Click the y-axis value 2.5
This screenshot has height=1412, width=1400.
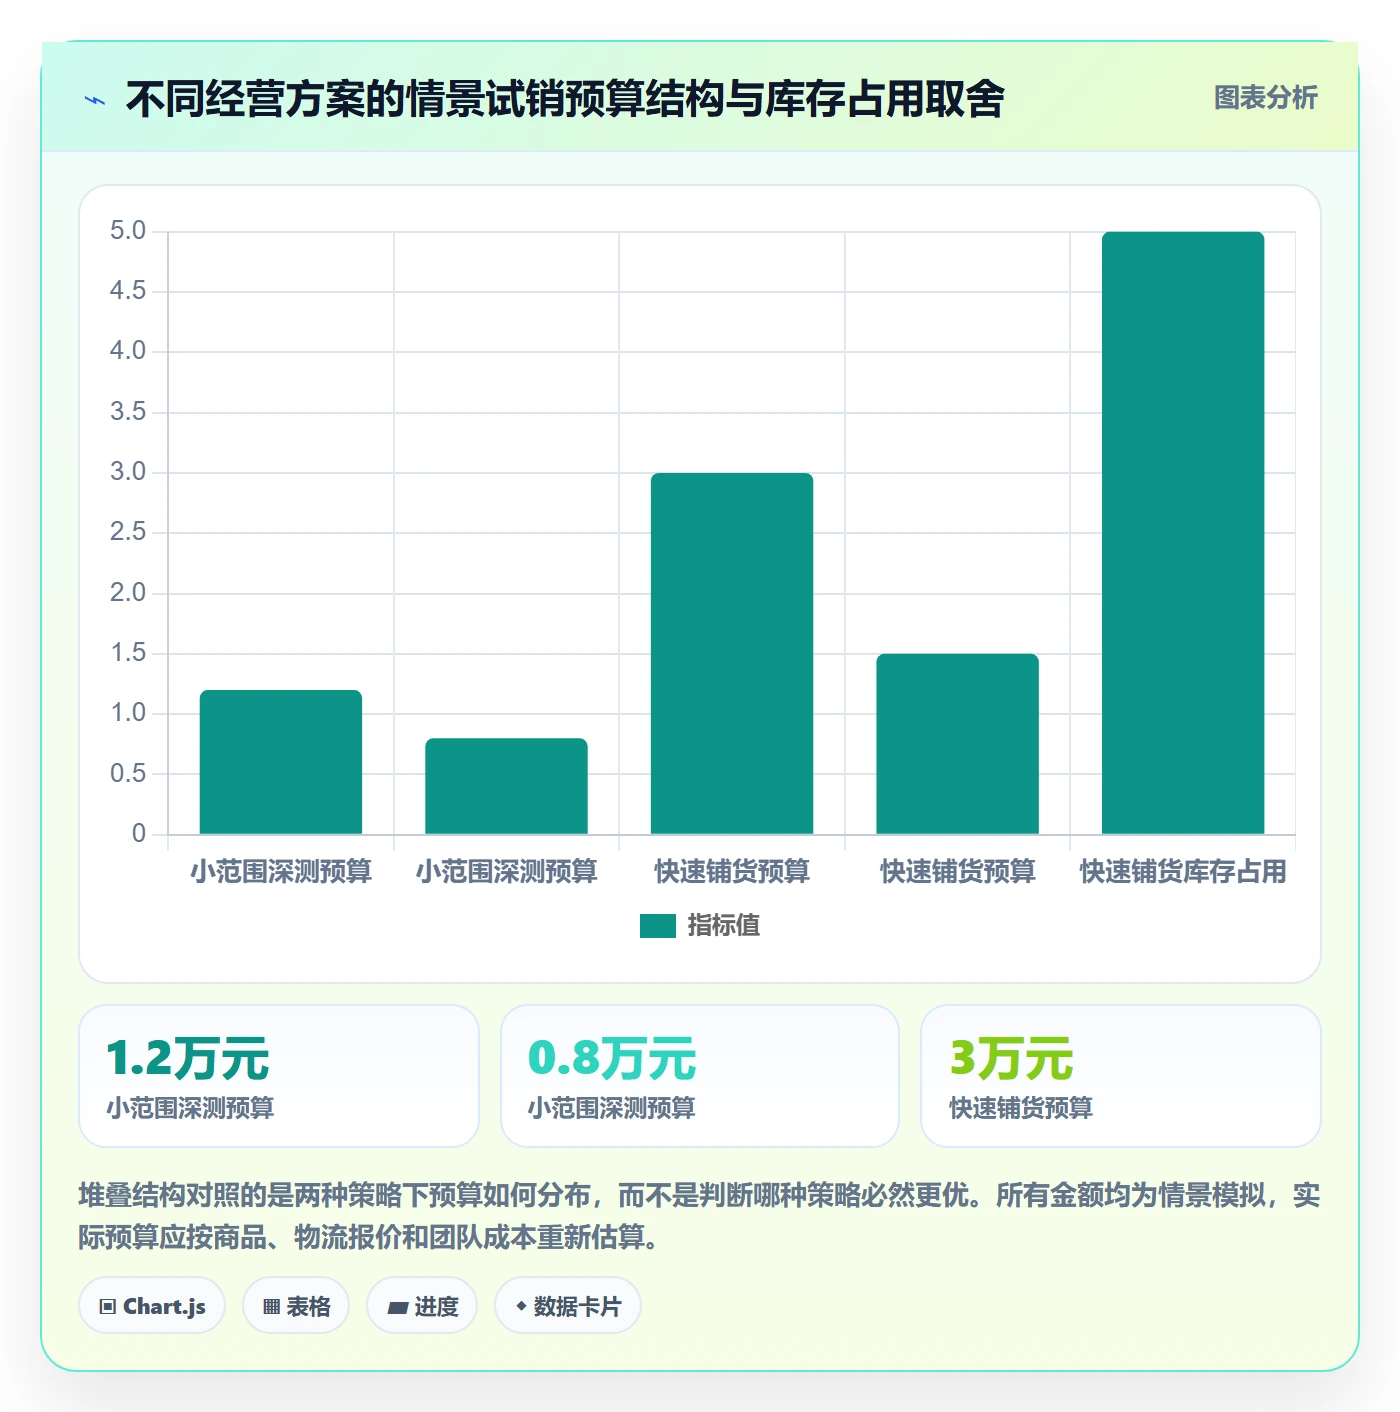pos(128,532)
